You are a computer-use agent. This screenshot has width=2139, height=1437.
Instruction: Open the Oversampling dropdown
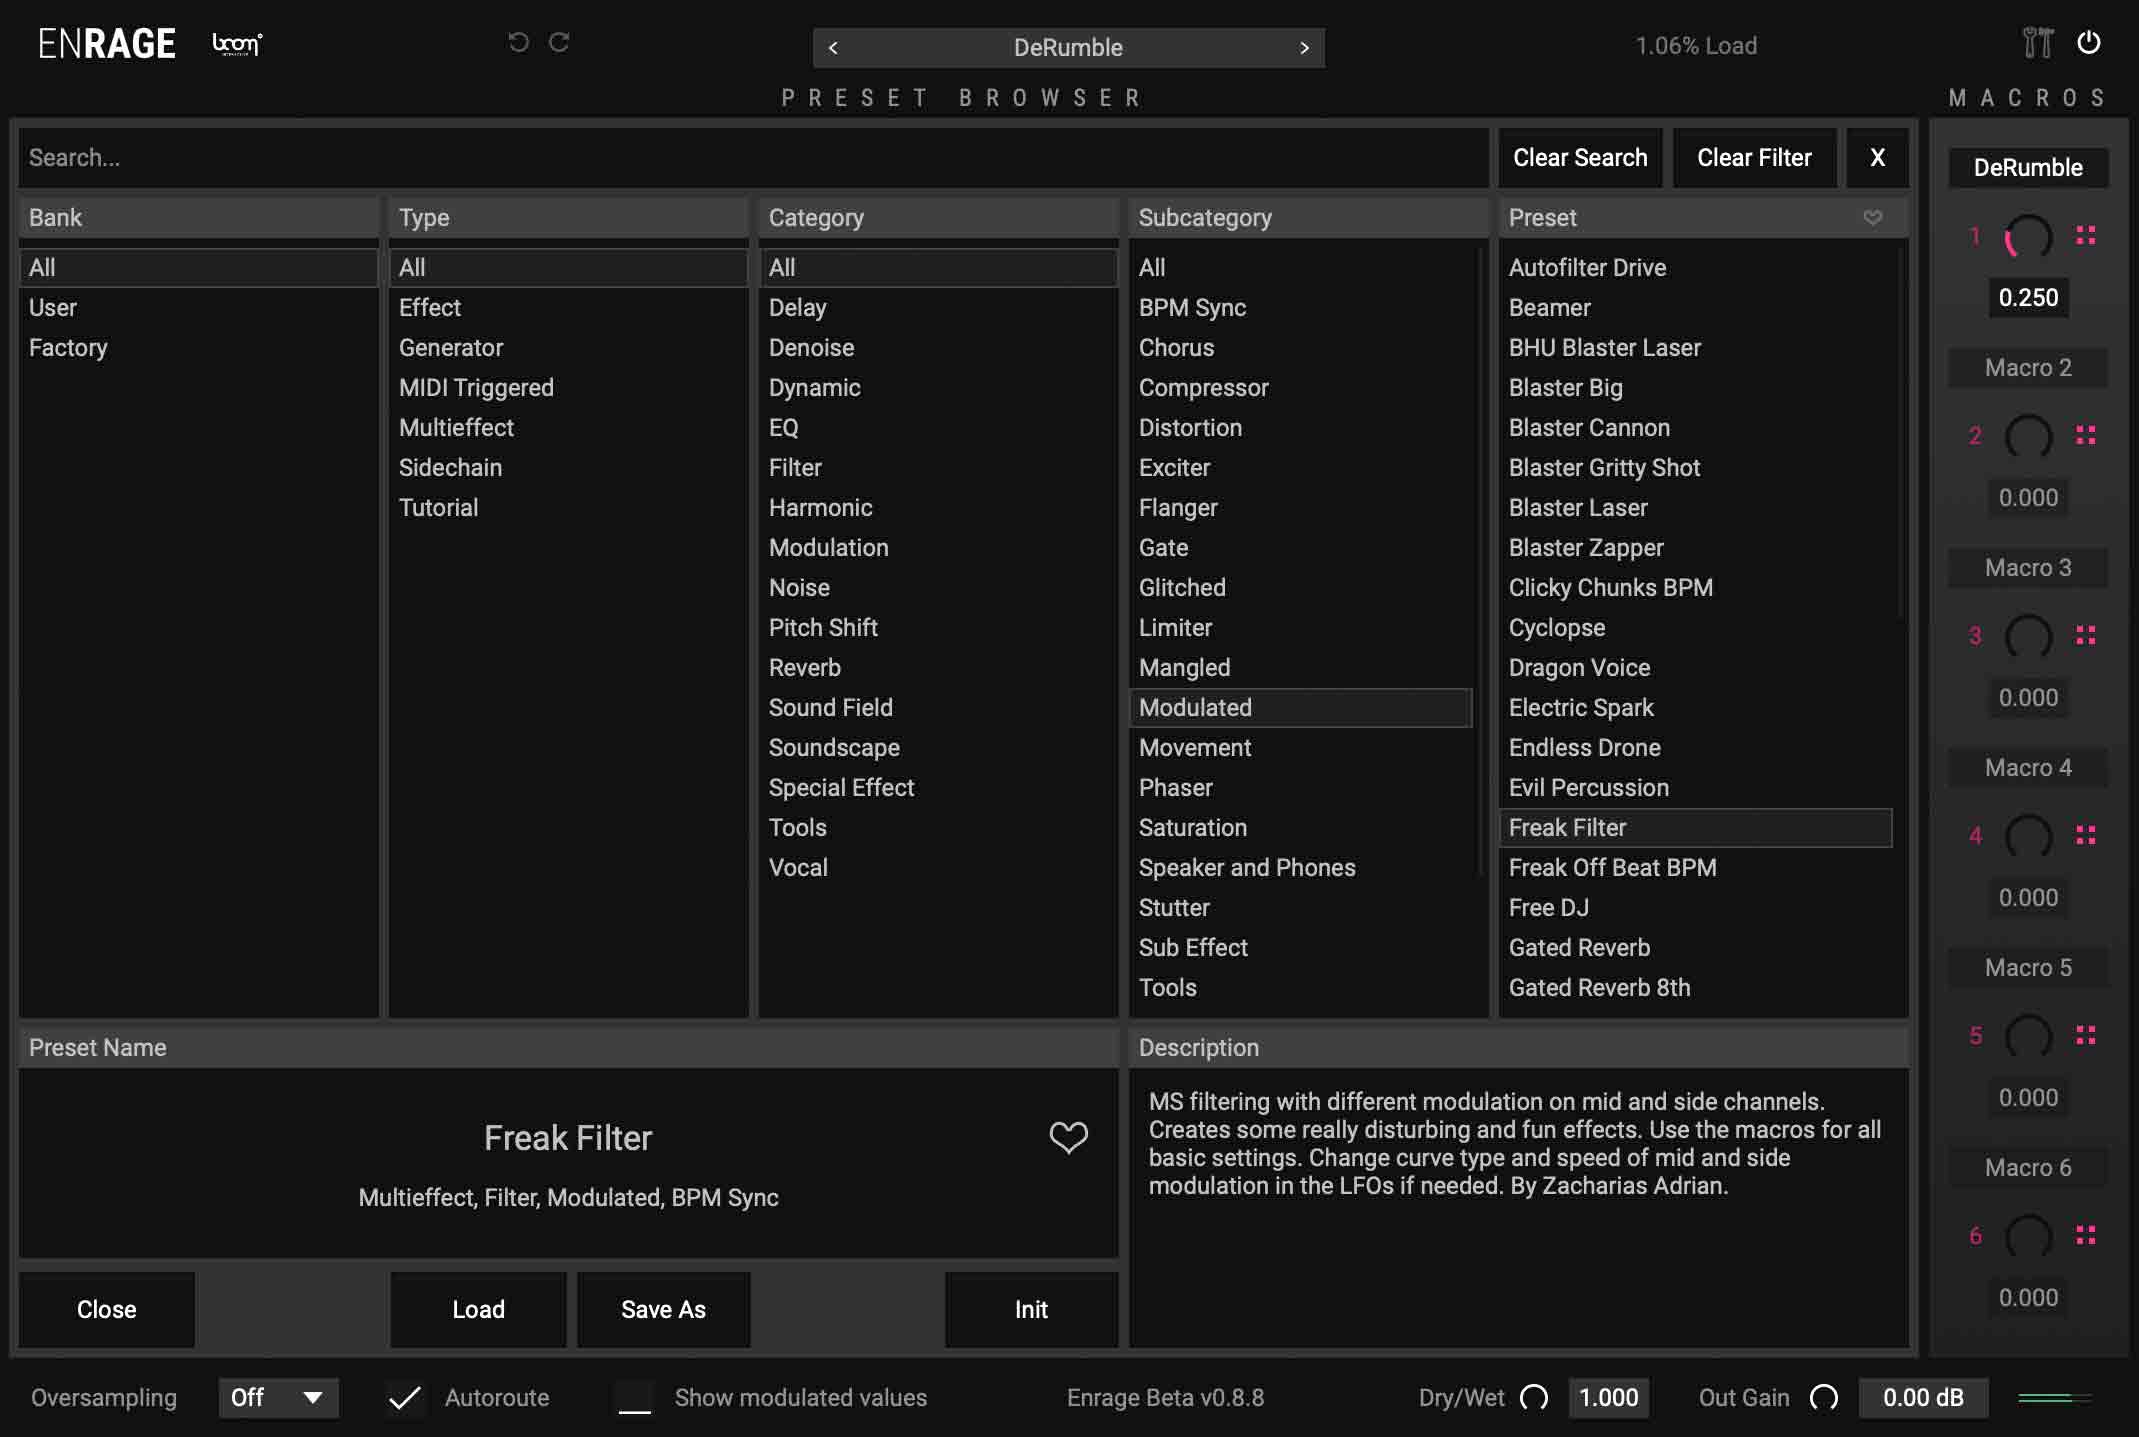click(278, 1397)
